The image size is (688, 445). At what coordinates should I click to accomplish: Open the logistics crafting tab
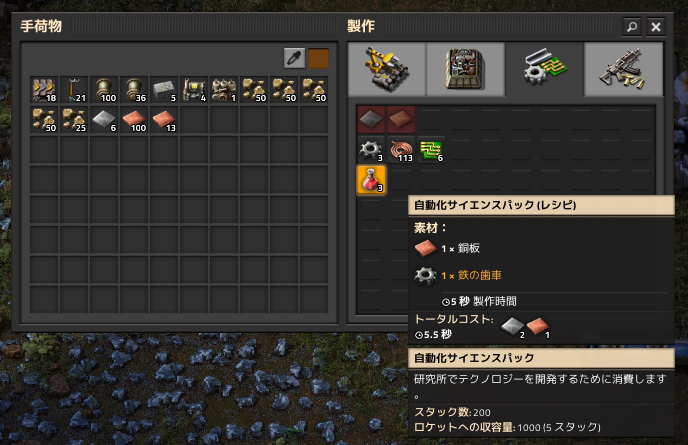tap(387, 69)
